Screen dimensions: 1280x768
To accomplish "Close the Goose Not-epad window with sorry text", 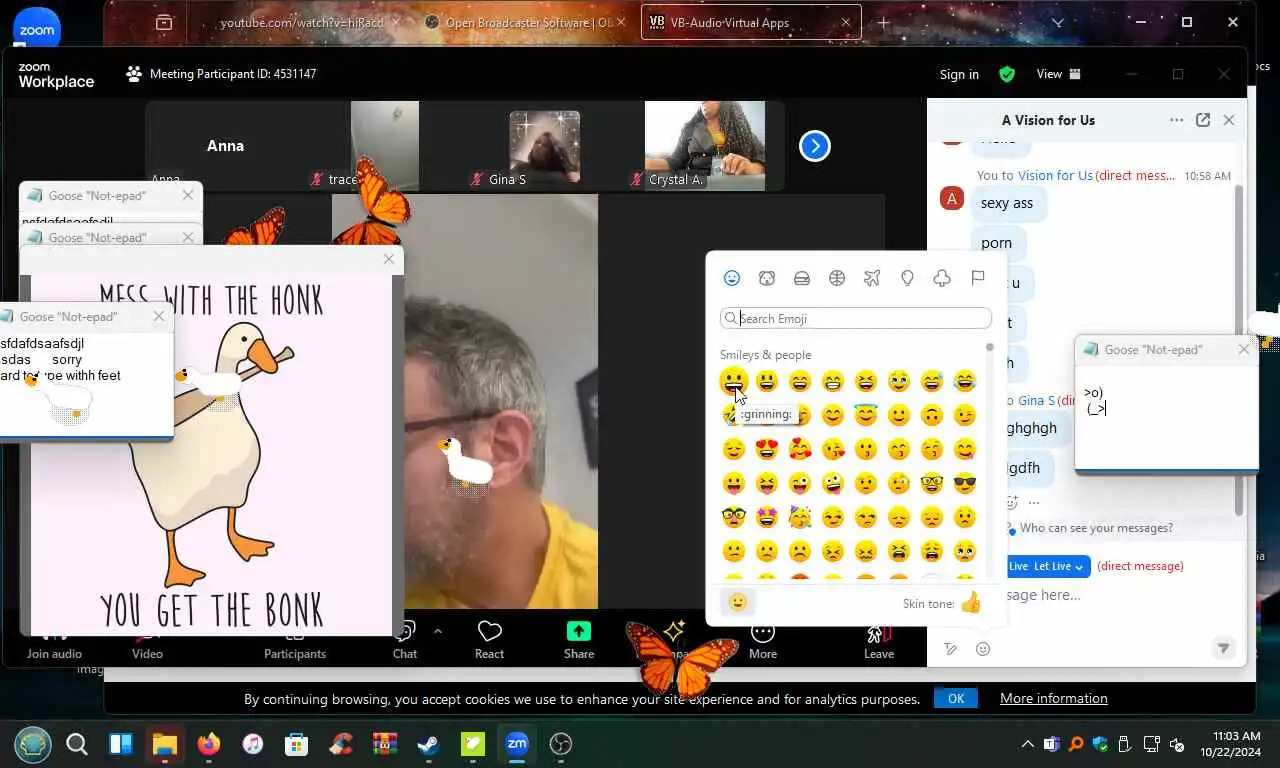I will 159,316.
